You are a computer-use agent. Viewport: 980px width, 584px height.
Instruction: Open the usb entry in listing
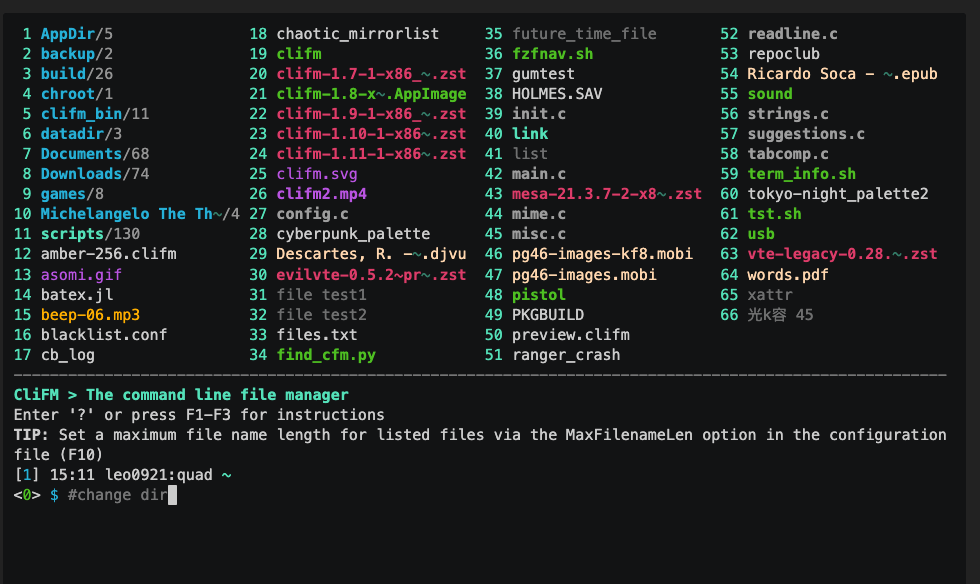tap(761, 234)
